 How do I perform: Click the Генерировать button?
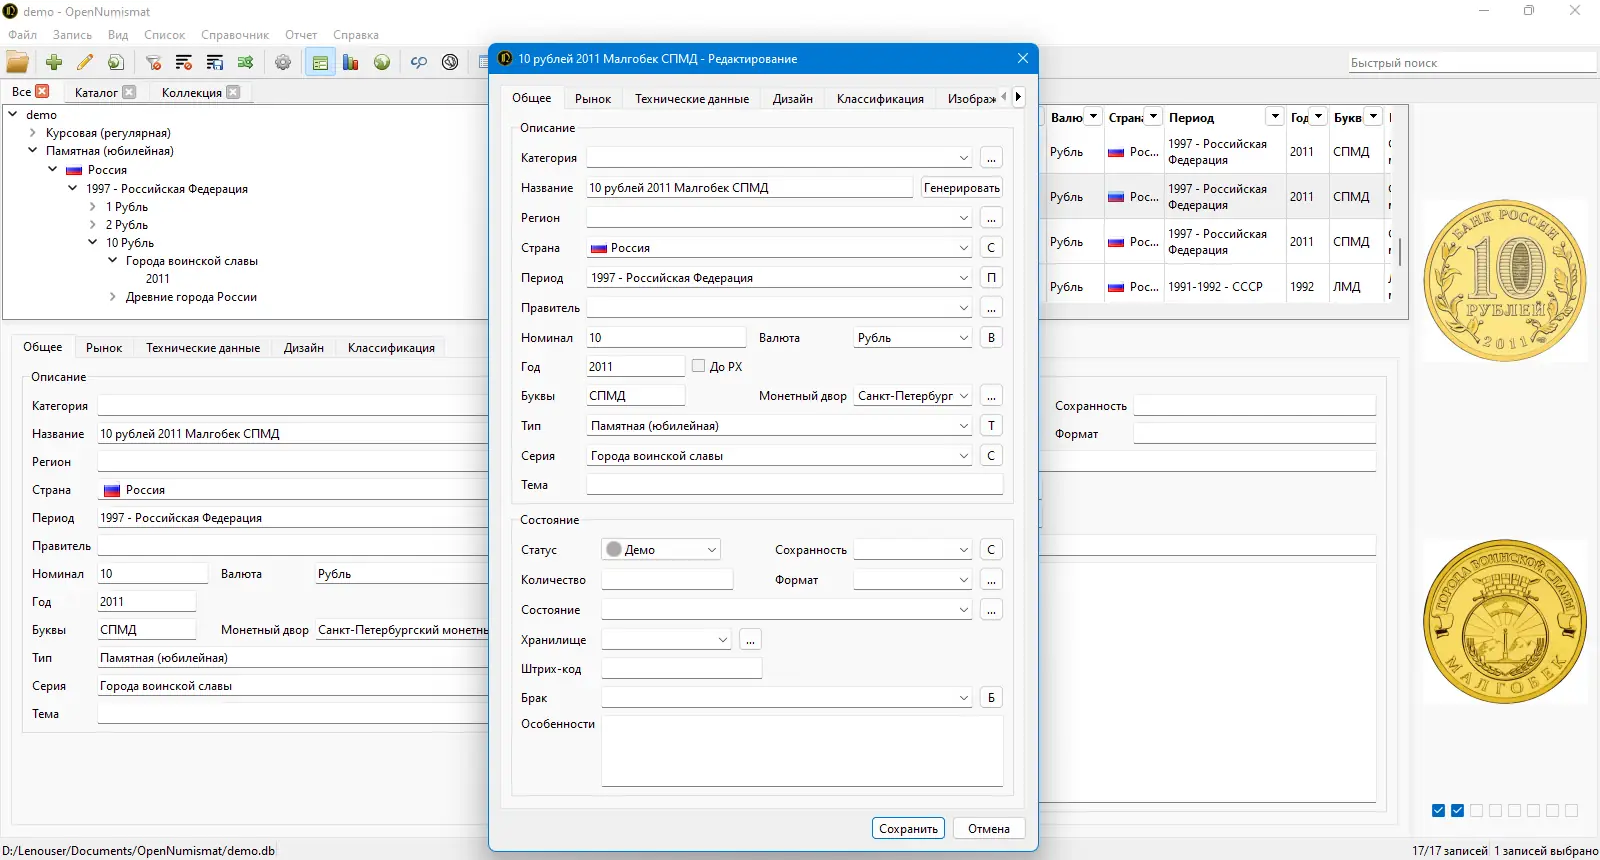point(961,187)
